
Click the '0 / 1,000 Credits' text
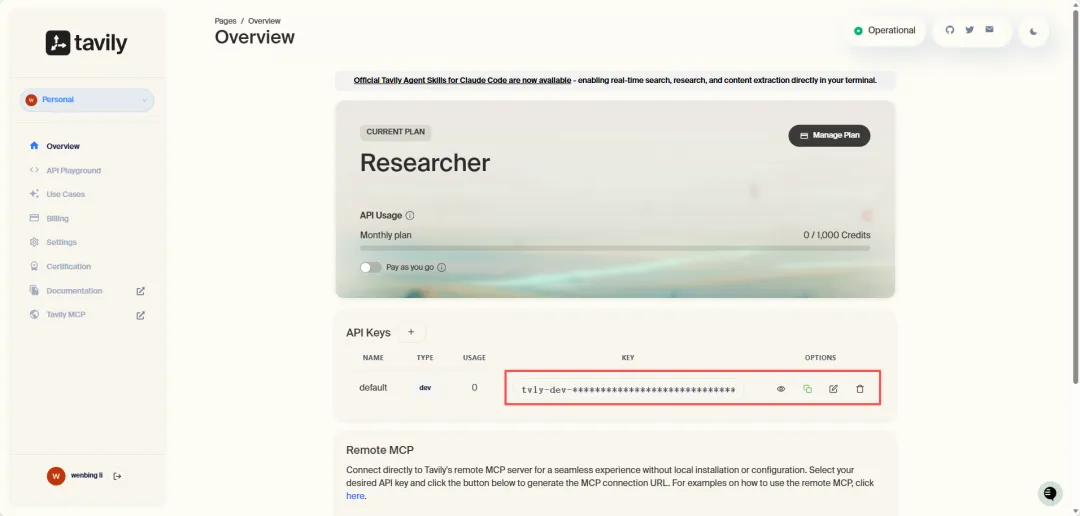837,235
